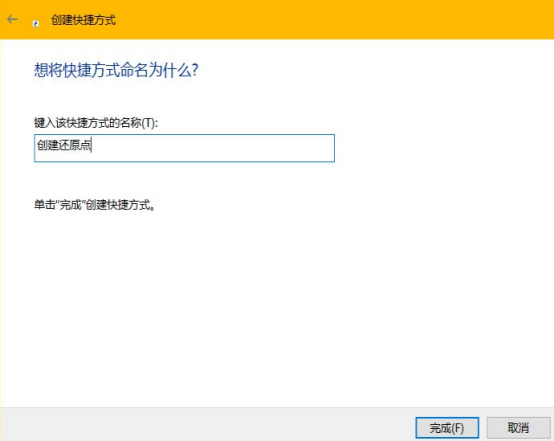Cancel the wizard with the 取消 button
The height and width of the screenshot is (441, 554).
[x=518, y=428]
